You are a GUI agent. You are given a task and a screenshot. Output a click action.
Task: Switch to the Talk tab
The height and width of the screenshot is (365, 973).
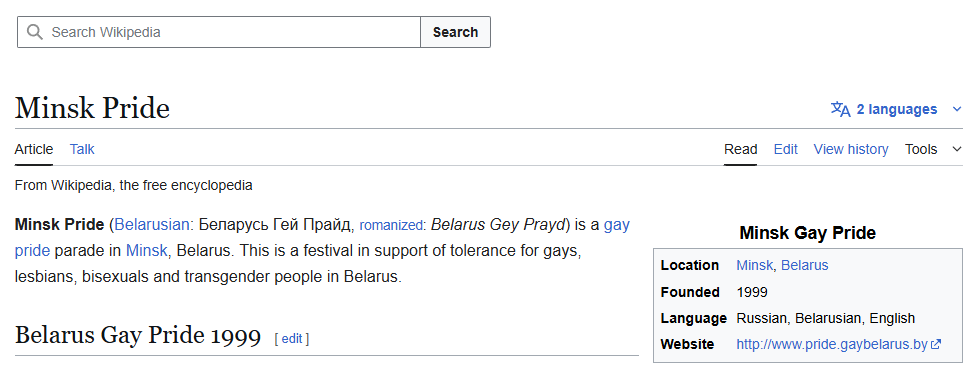click(x=82, y=149)
